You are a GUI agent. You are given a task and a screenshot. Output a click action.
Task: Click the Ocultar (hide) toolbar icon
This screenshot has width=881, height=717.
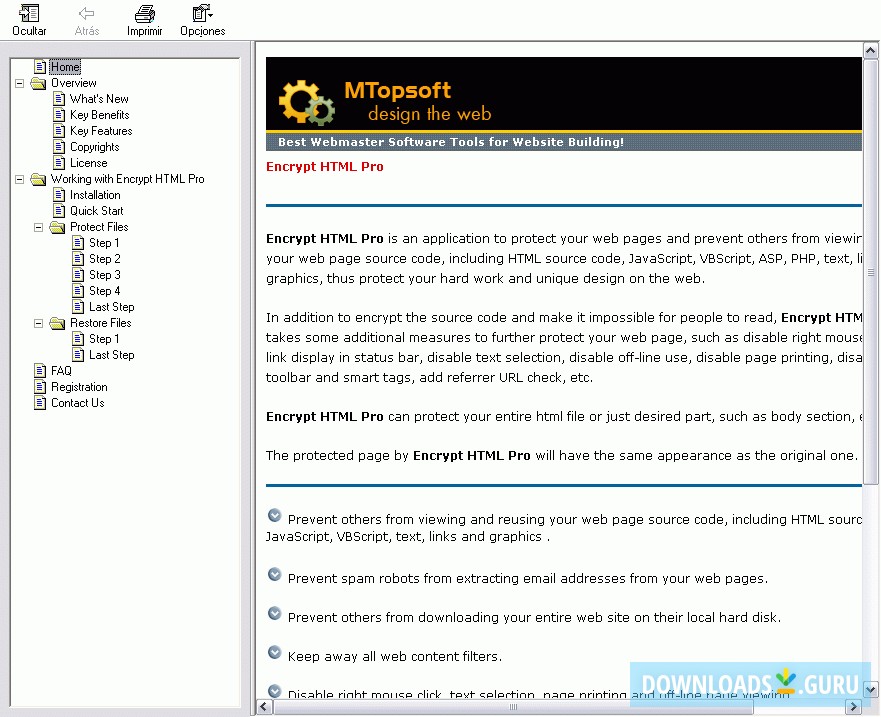29,13
